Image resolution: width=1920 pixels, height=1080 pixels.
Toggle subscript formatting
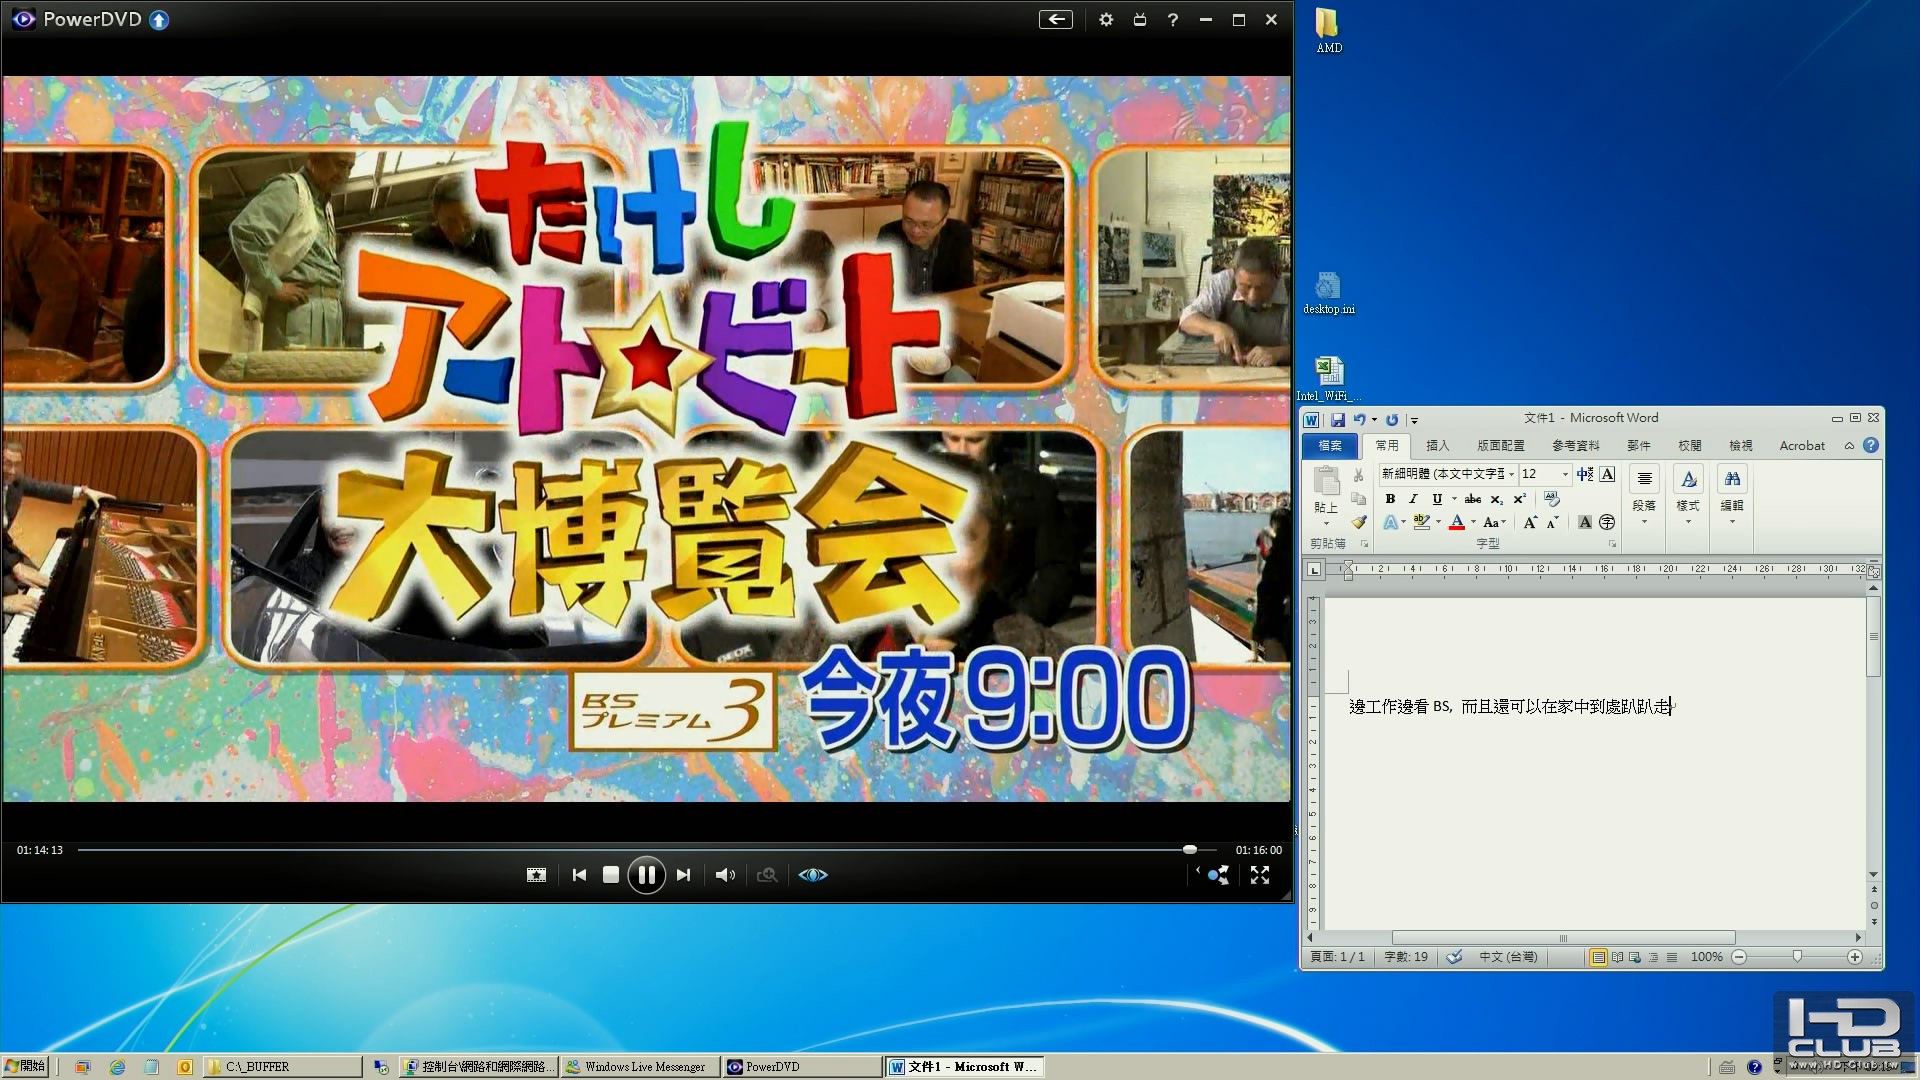[1496, 499]
